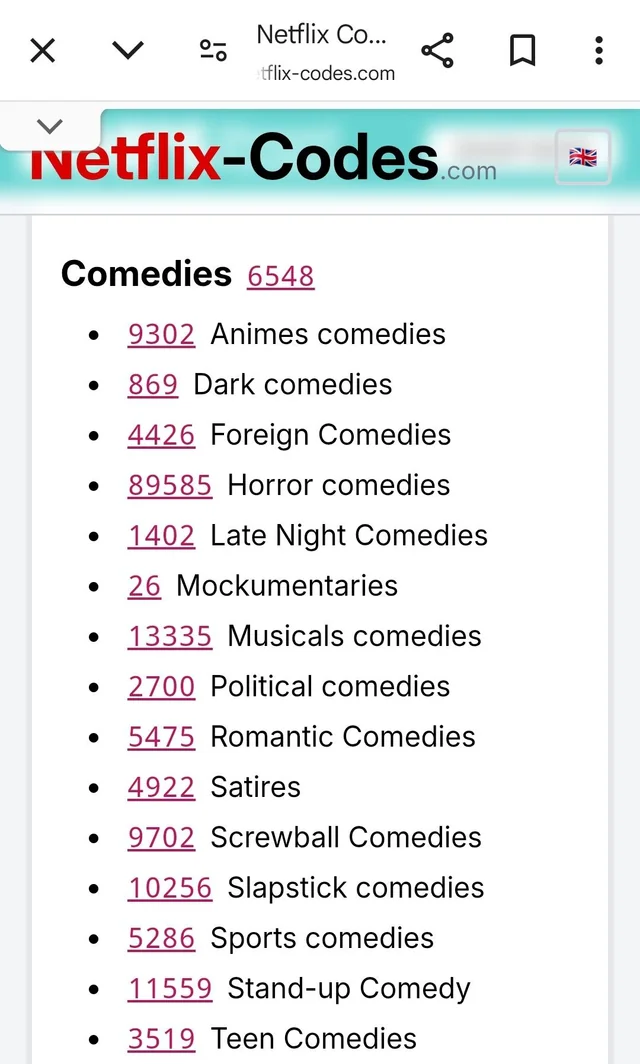Open Animes comedies code 9302
640x1064 pixels.
[x=161, y=334]
